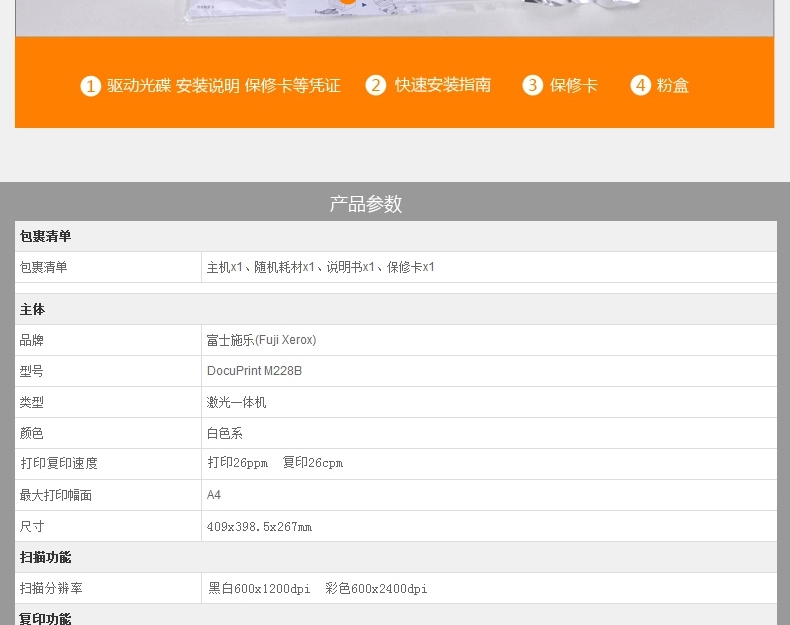Click the 保修卡 label beside number 3
The height and width of the screenshot is (625, 790).
tap(574, 86)
